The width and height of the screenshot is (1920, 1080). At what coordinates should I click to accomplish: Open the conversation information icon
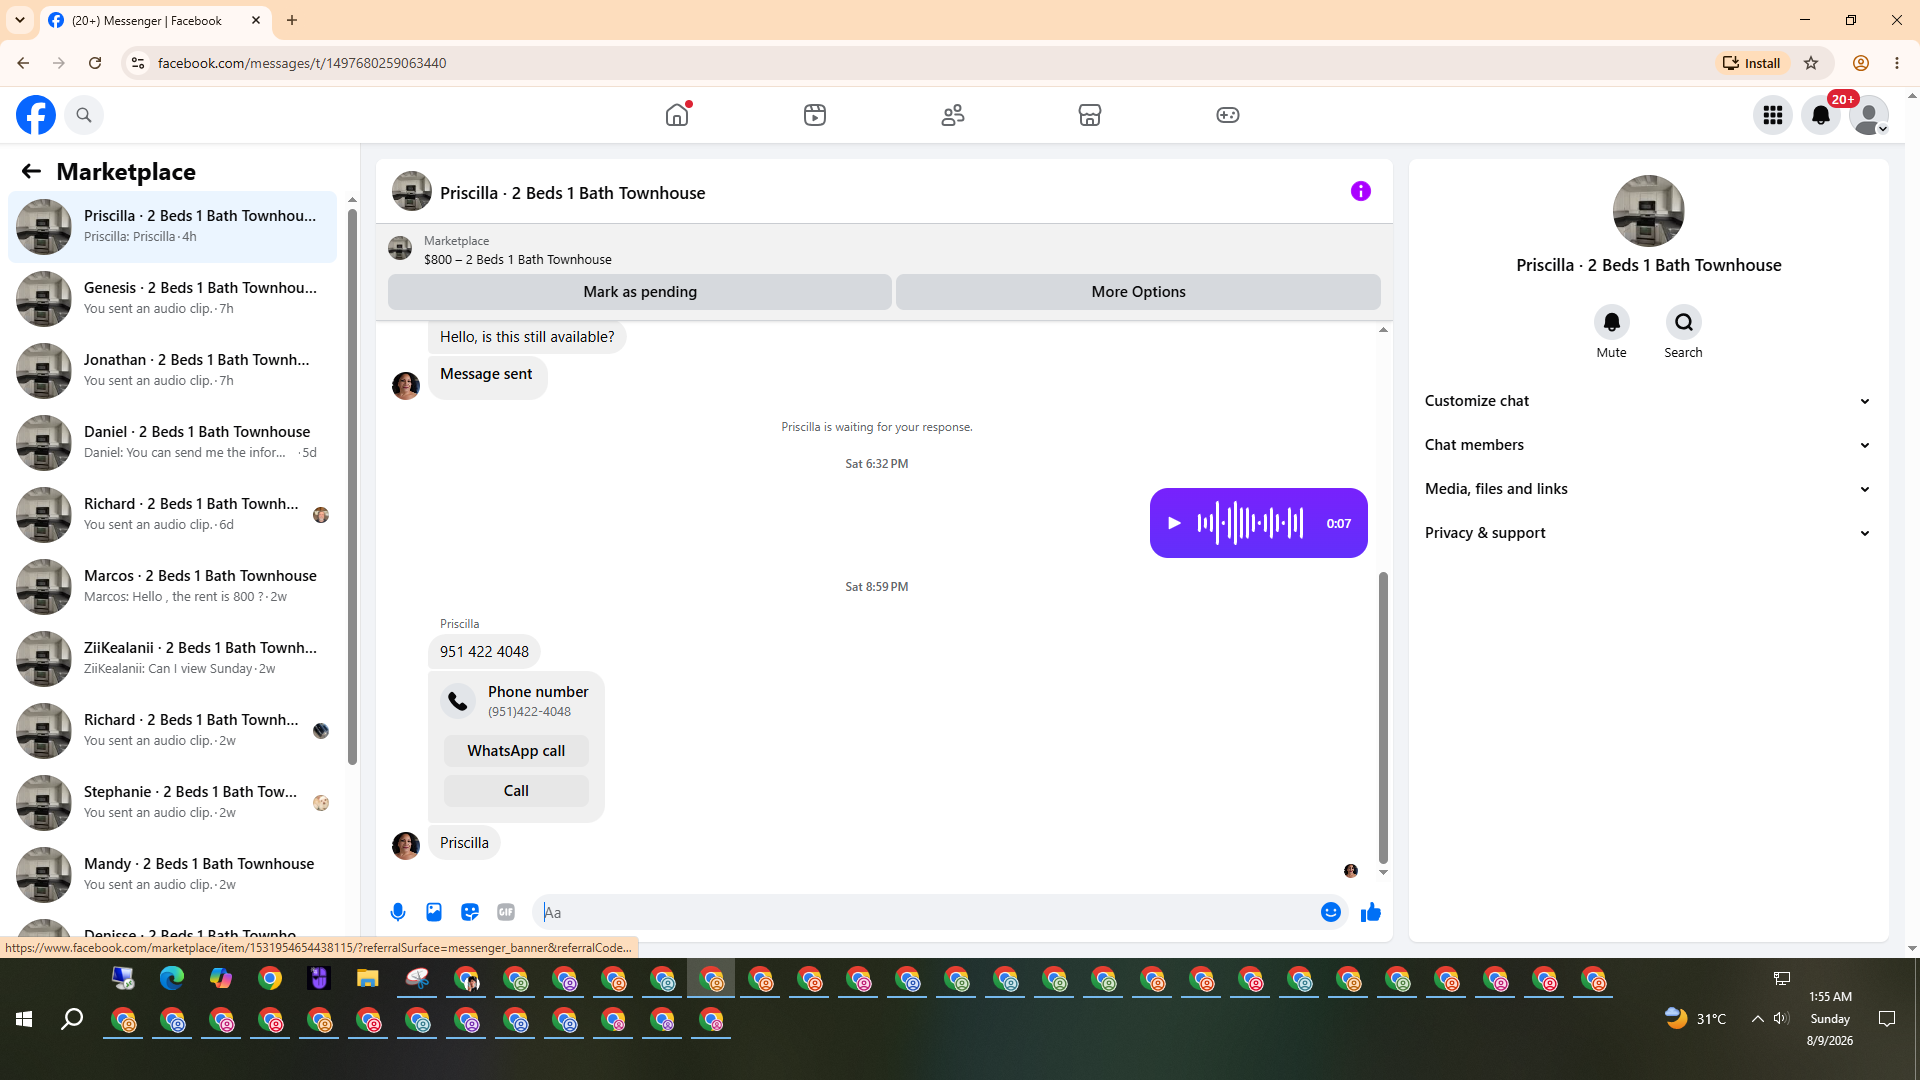click(x=1361, y=191)
